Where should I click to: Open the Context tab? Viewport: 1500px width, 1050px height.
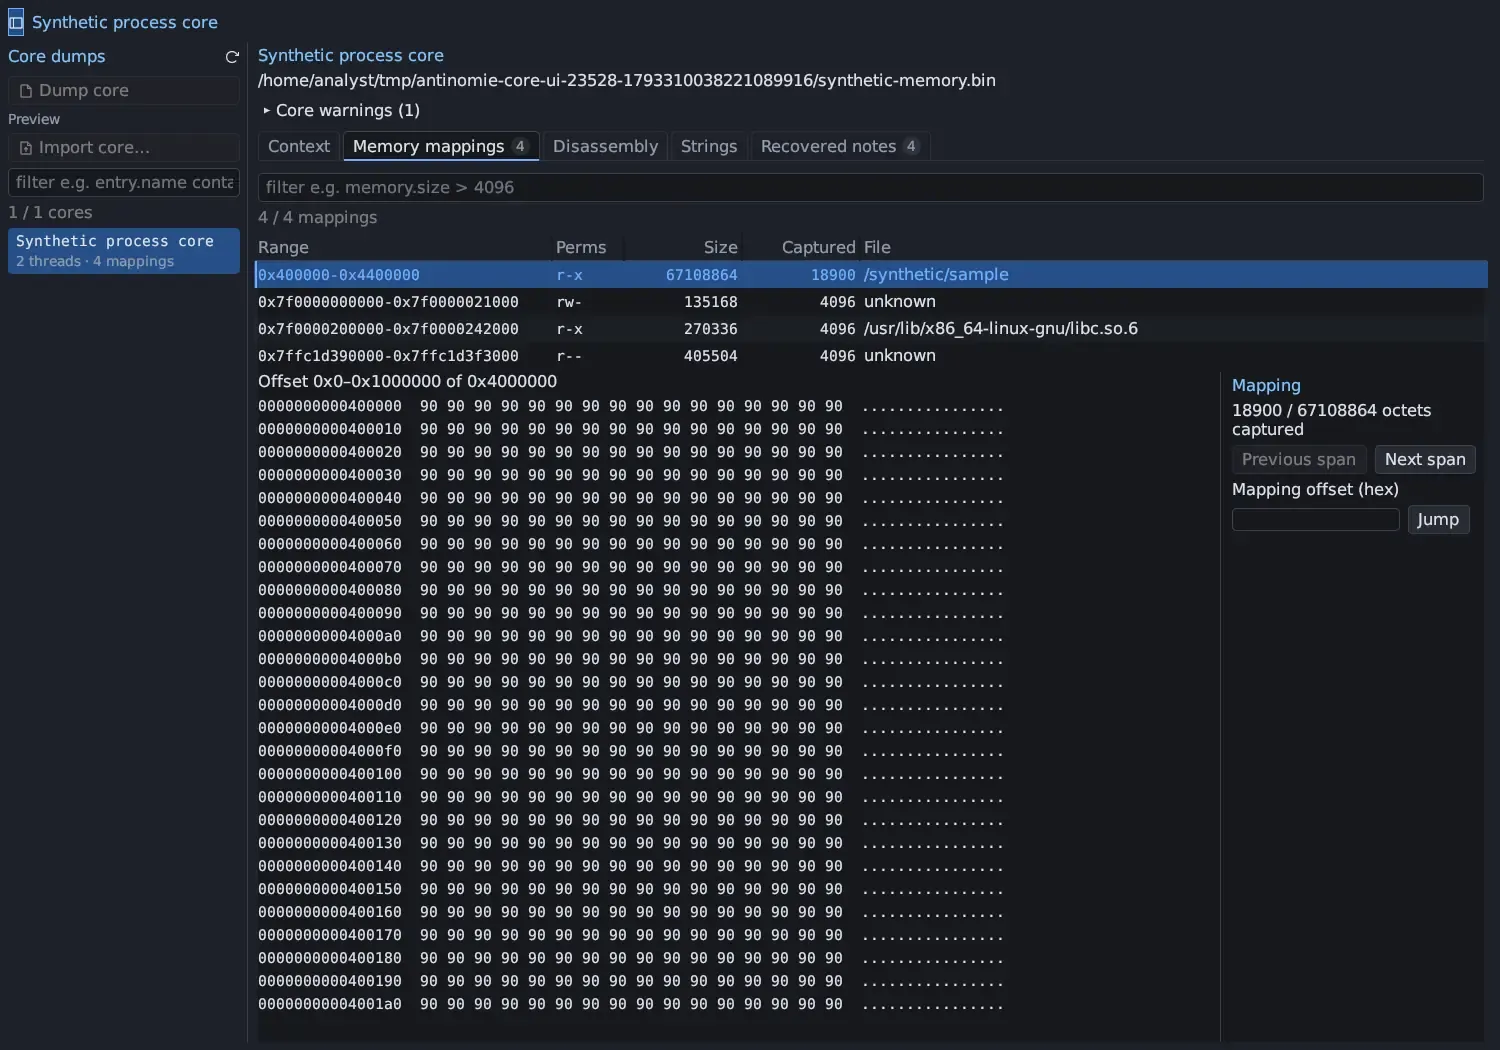[299, 146]
